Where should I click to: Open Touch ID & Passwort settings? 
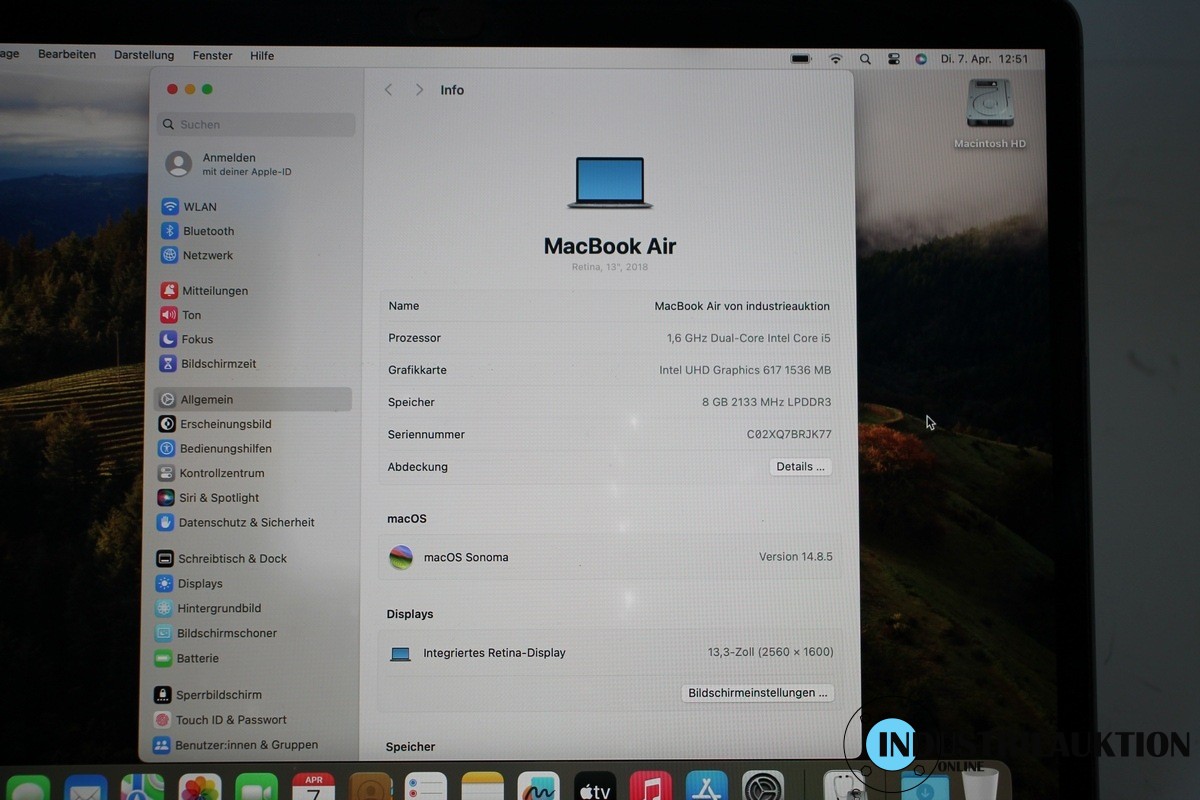tap(230, 720)
